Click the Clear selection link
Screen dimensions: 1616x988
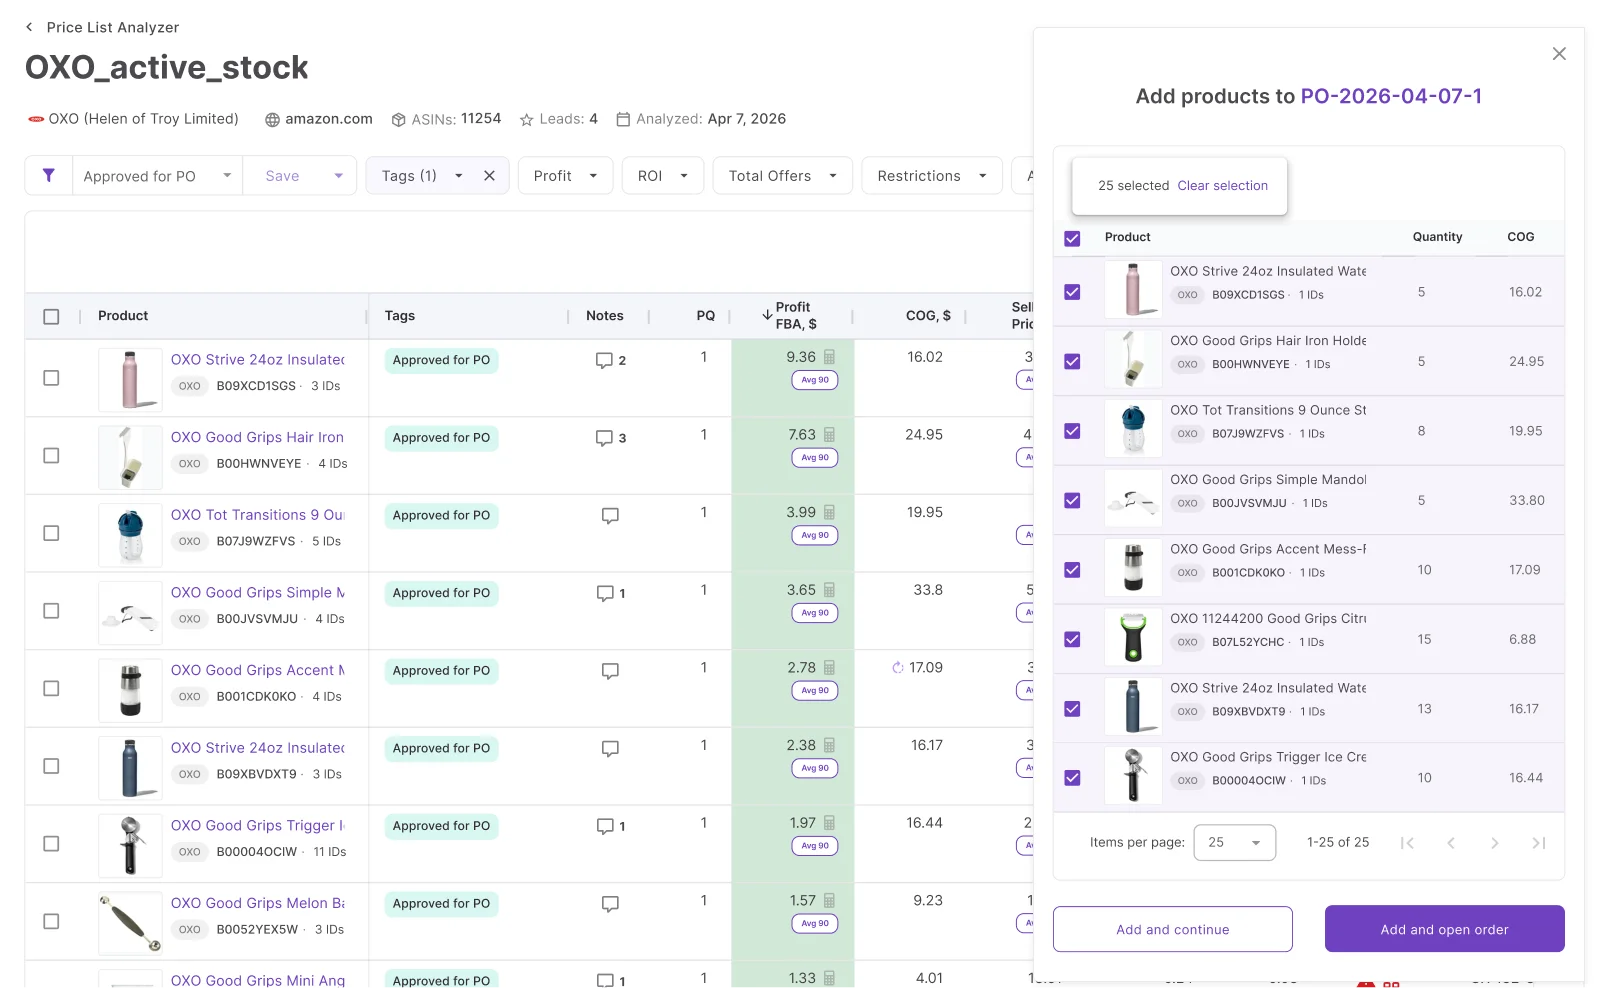pos(1222,186)
